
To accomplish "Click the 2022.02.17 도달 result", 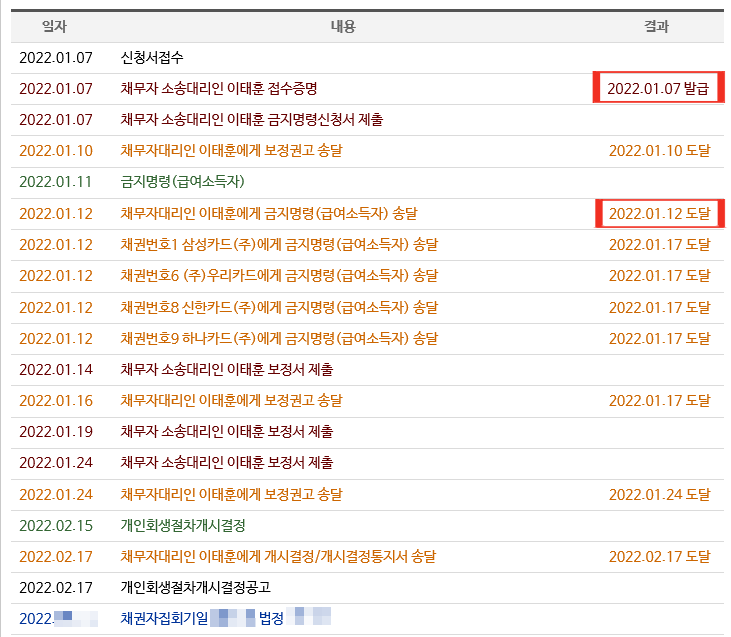I will [660, 557].
